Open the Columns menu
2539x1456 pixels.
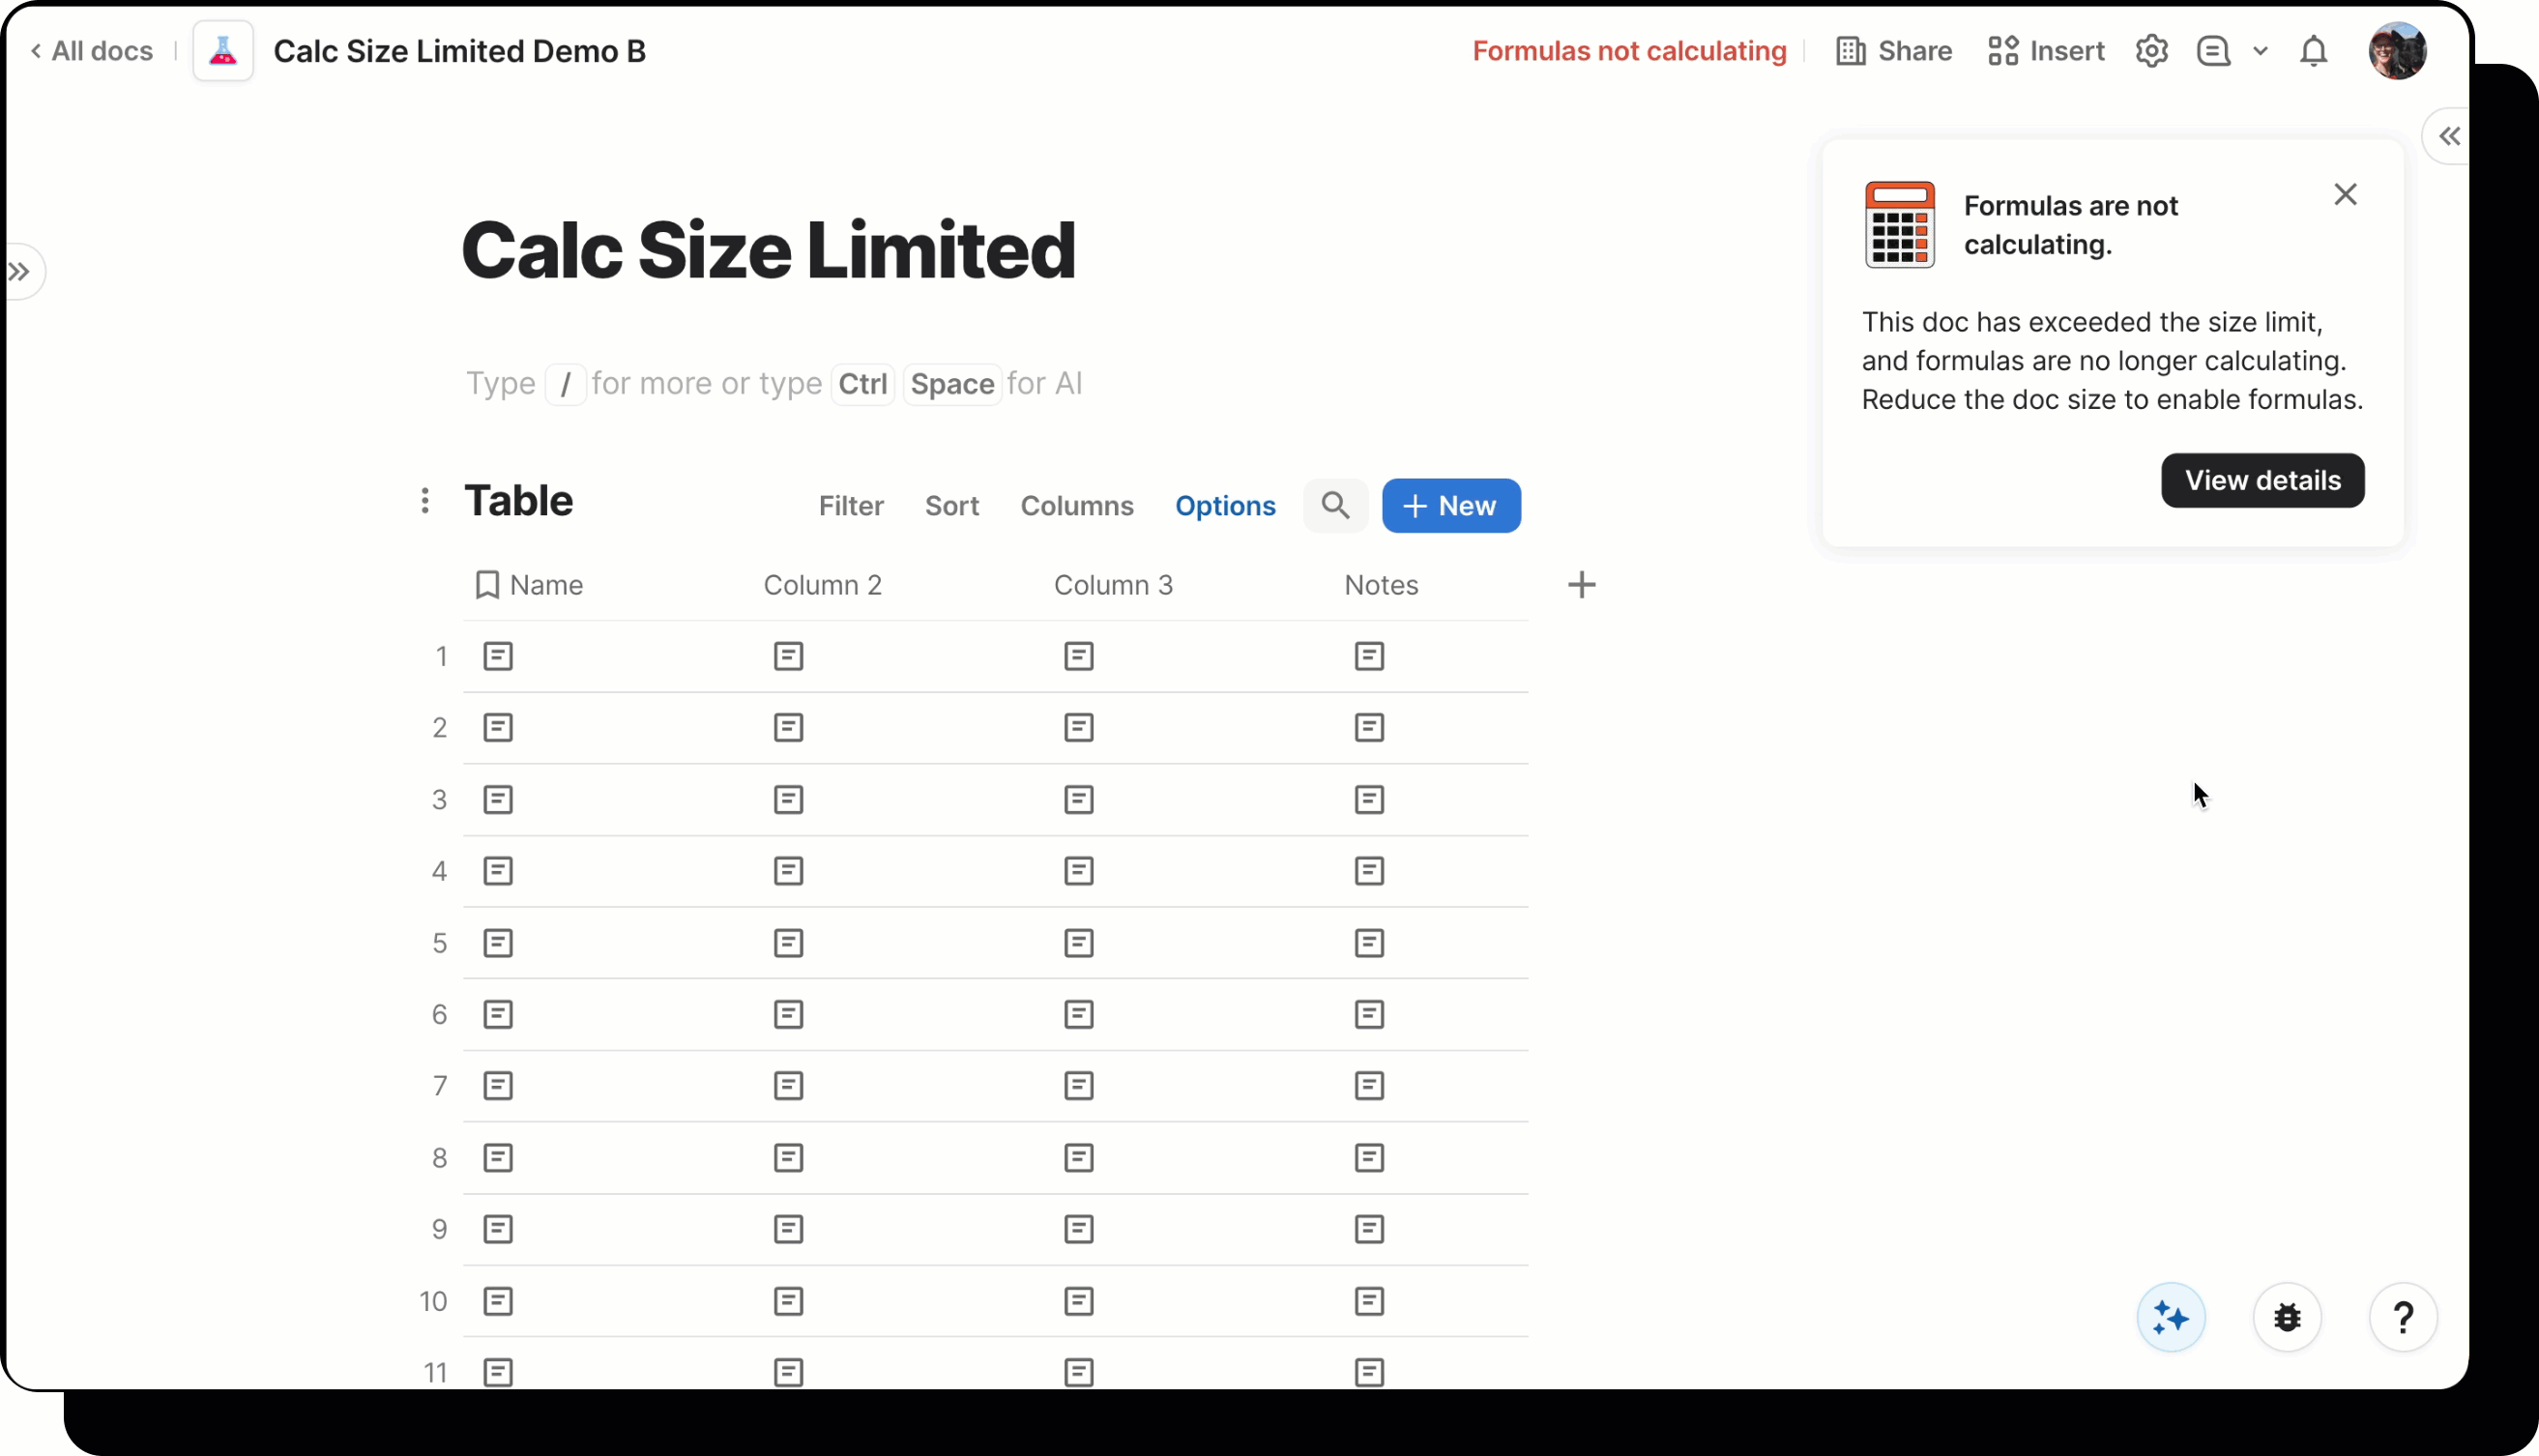click(x=1076, y=506)
